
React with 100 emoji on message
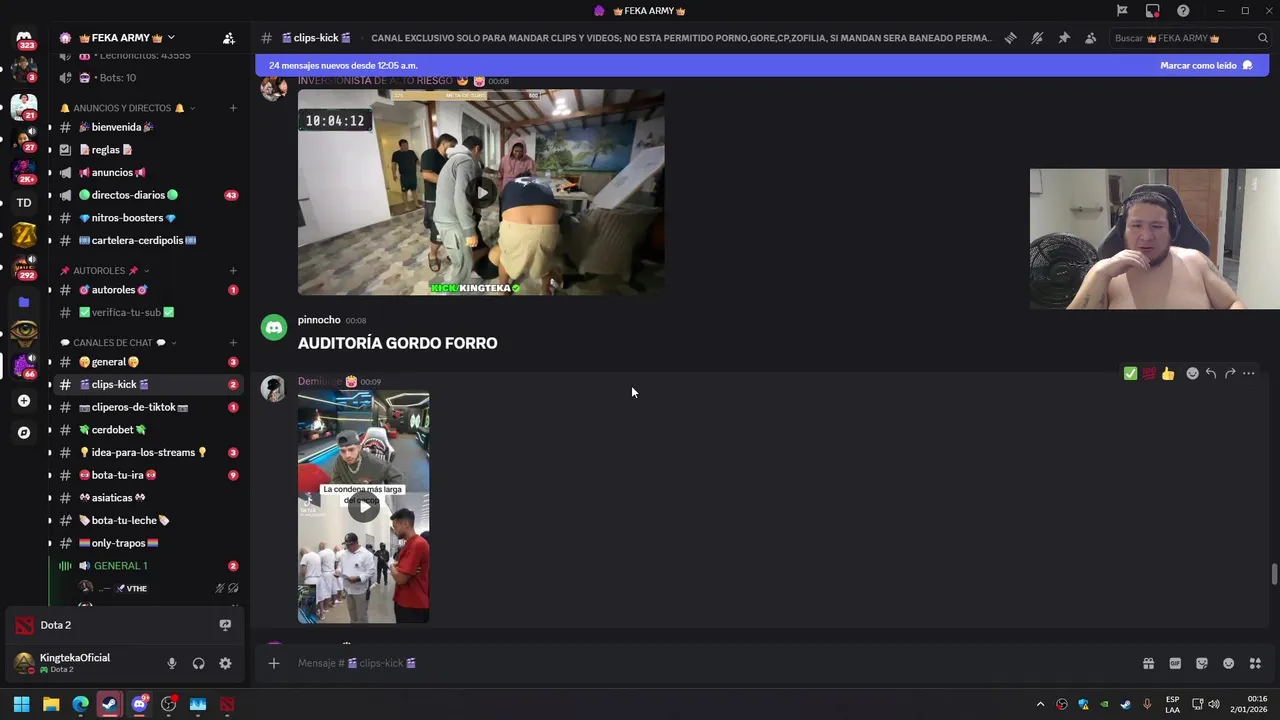1149,373
